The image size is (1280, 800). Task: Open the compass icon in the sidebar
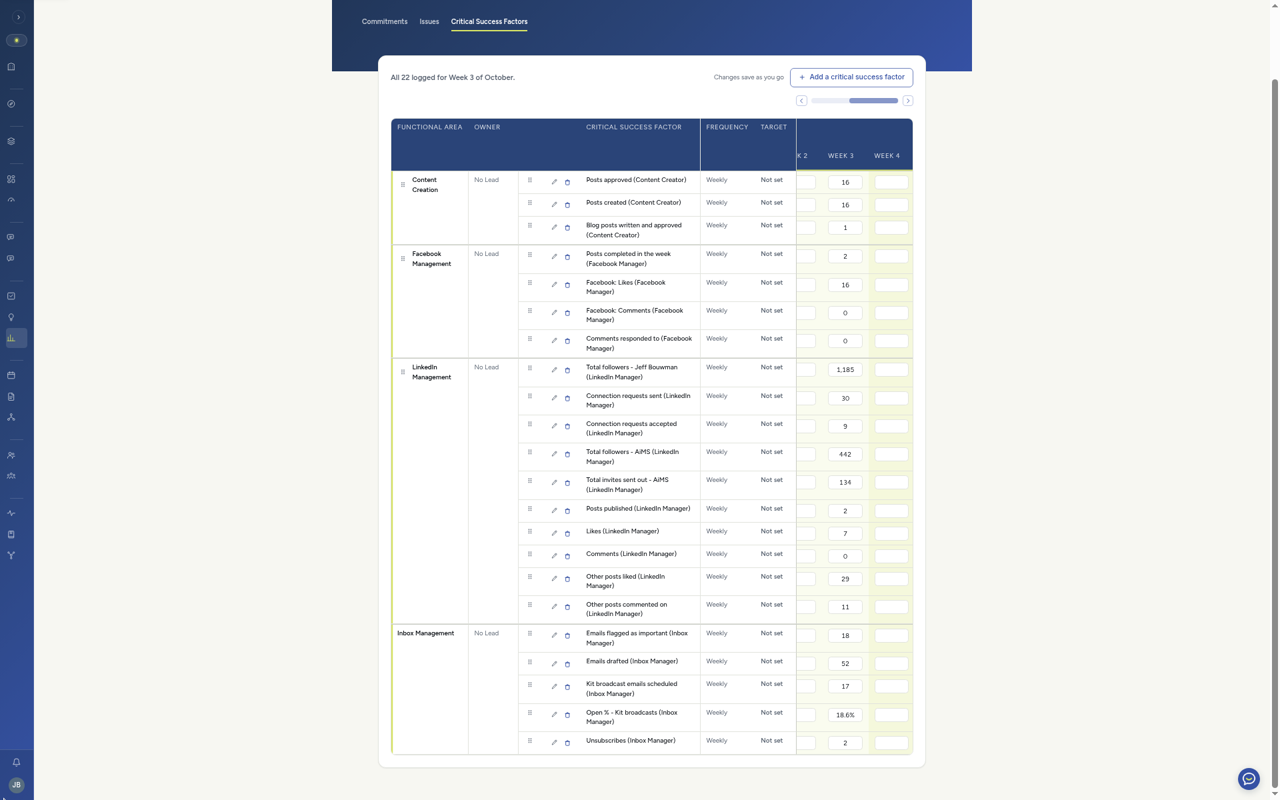coord(11,104)
